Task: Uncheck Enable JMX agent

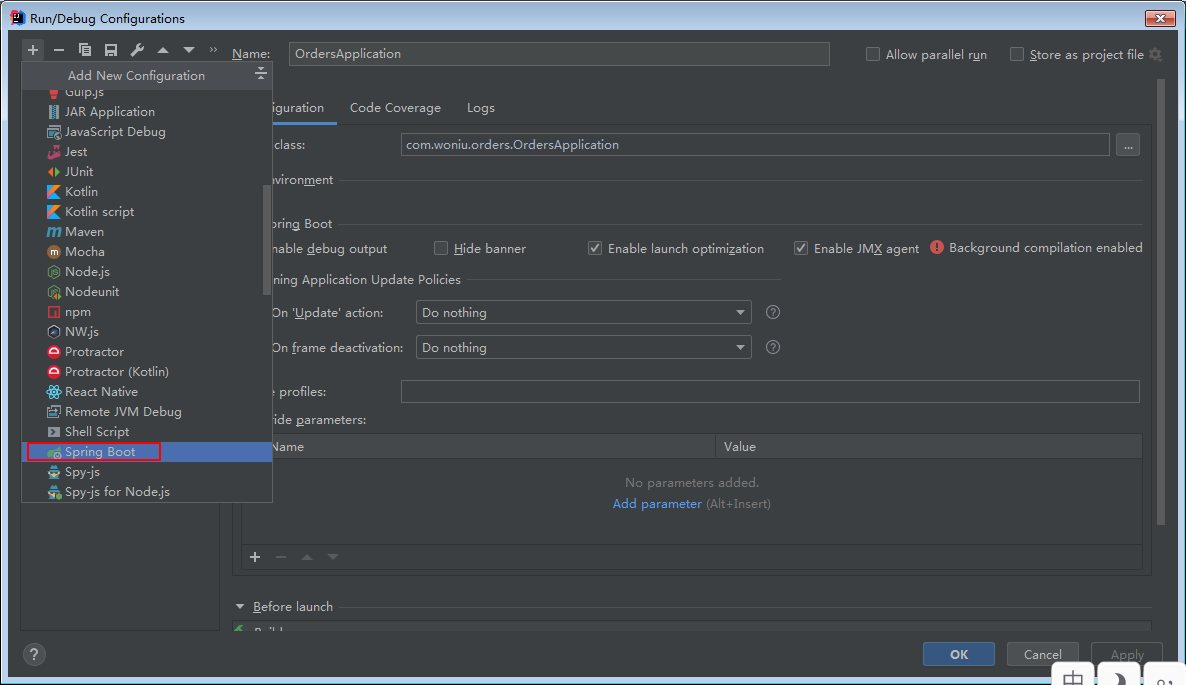Action: (x=801, y=248)
